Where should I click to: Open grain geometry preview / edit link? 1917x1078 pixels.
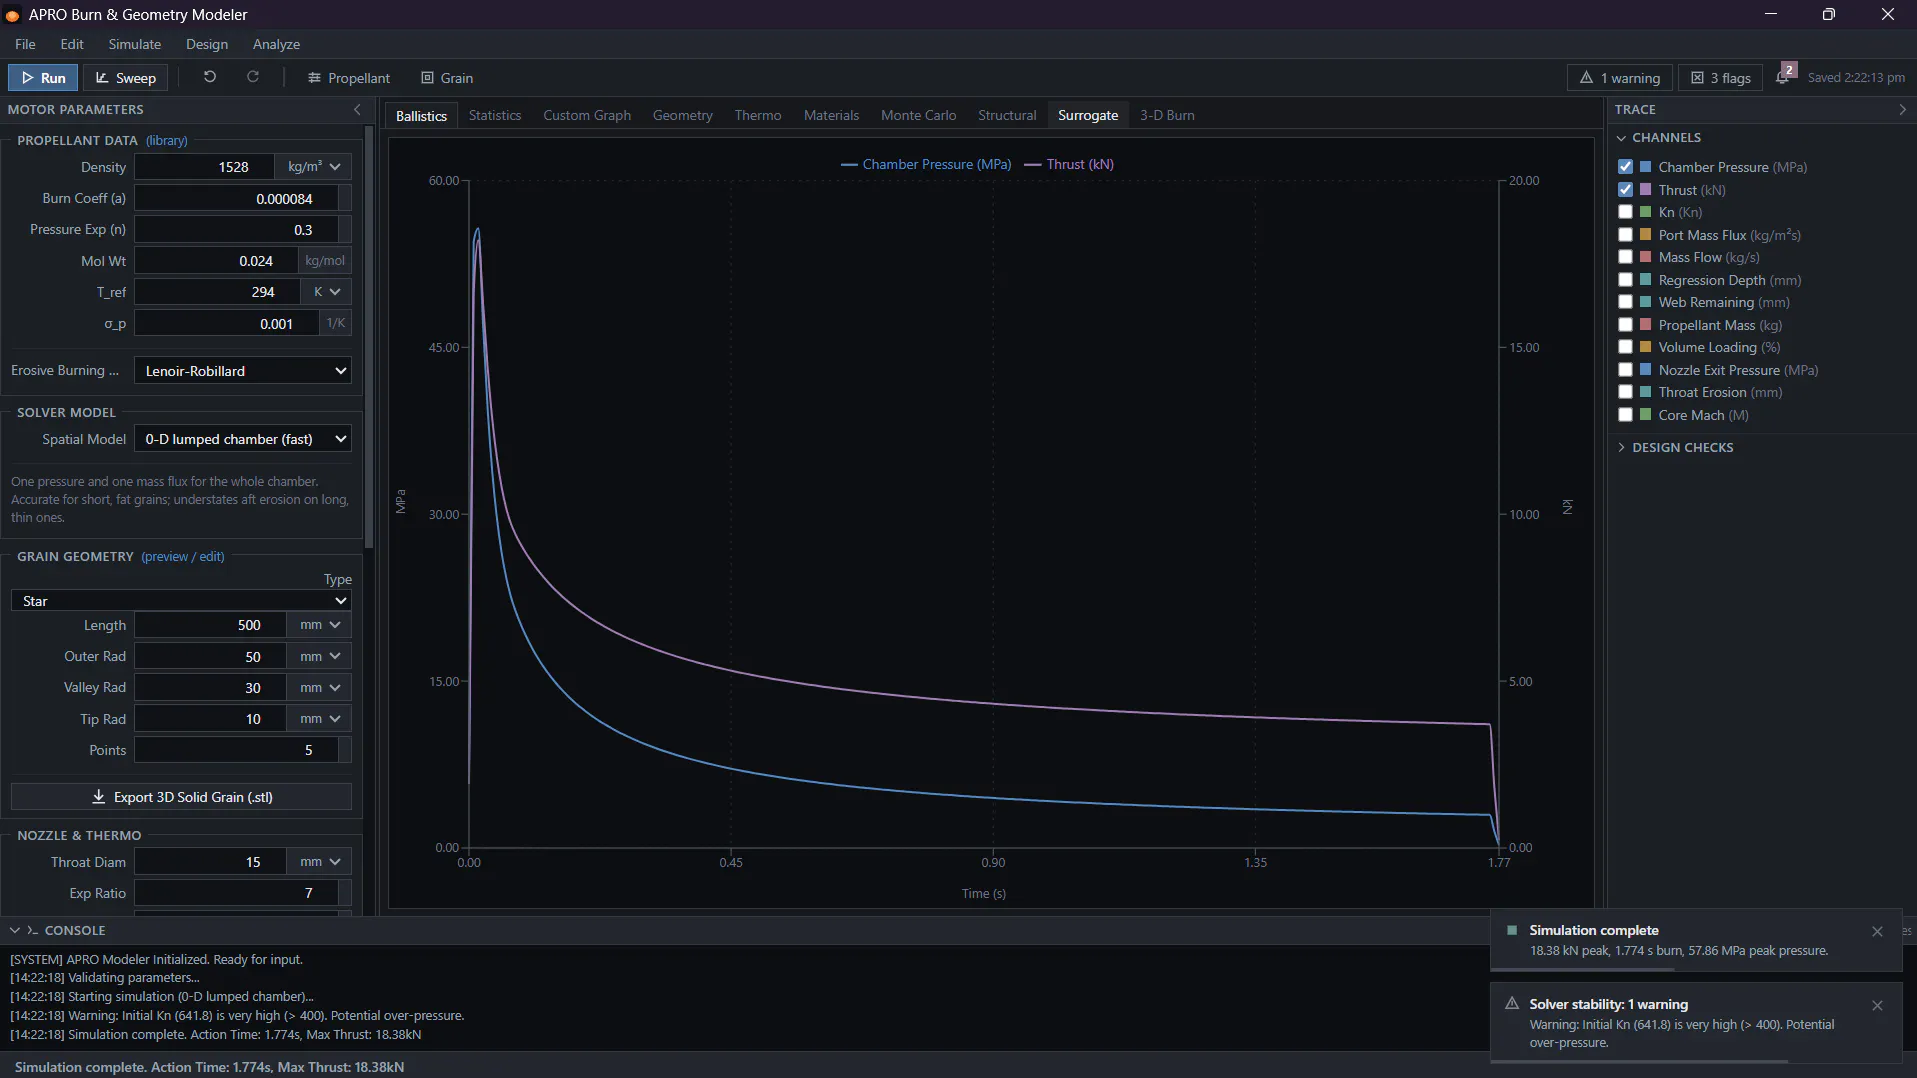coord(182,557)
